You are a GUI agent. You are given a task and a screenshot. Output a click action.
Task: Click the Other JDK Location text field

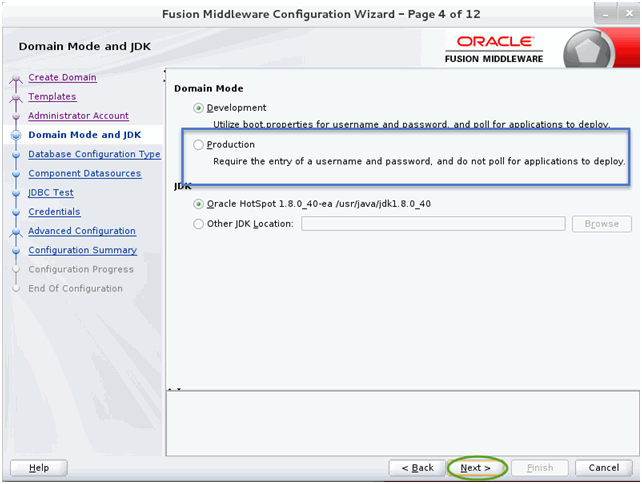[x=433, y=224]
